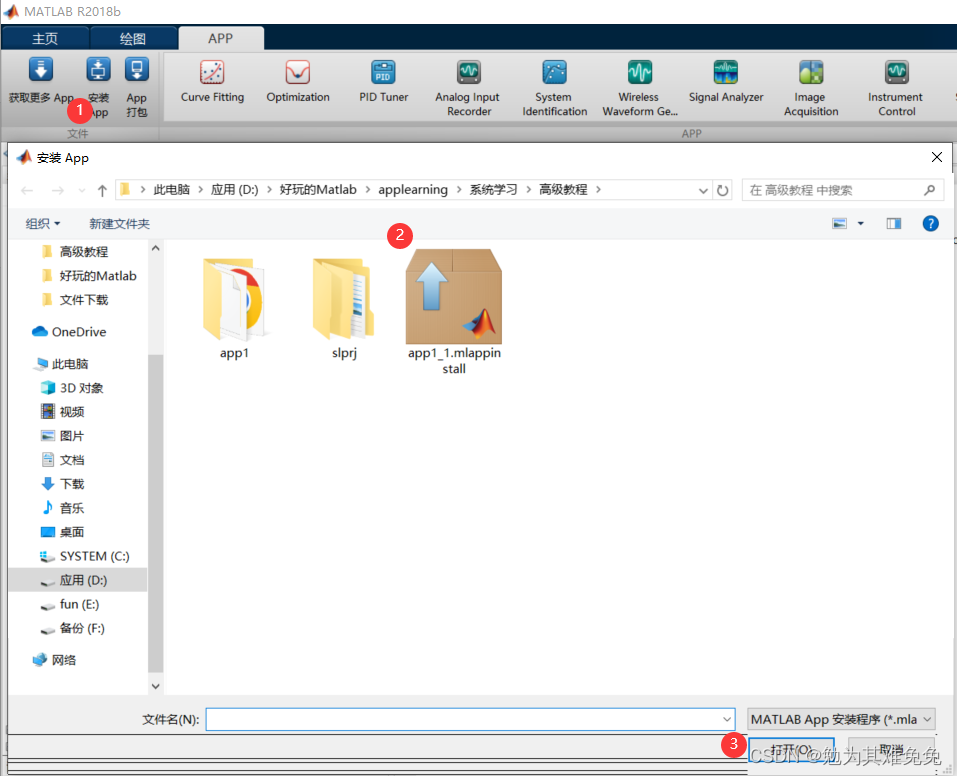The height and width of the screenshot is (776, 957).
Task: Click the Back navigation arrow
Action: click(x=27, y=190)
